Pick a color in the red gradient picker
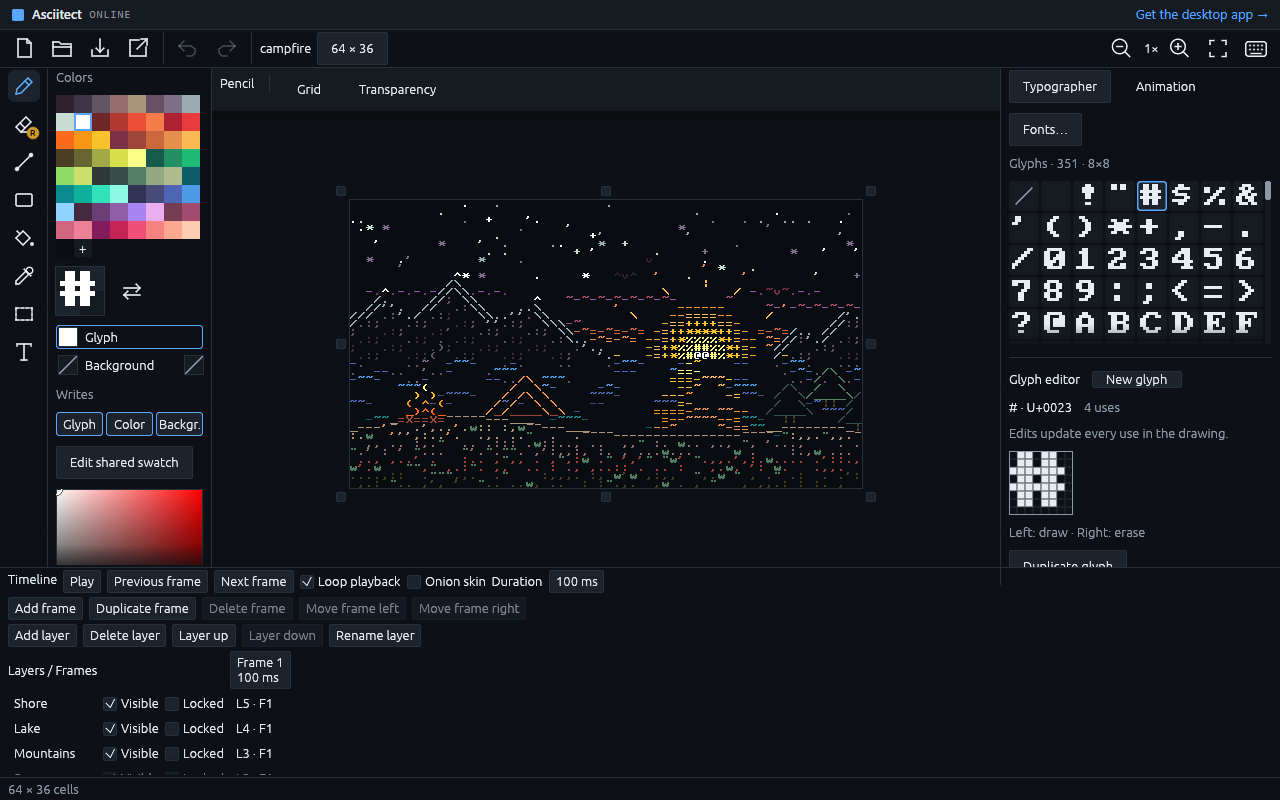The width and height of the screenshot is (1280, 800). [129, 526]
